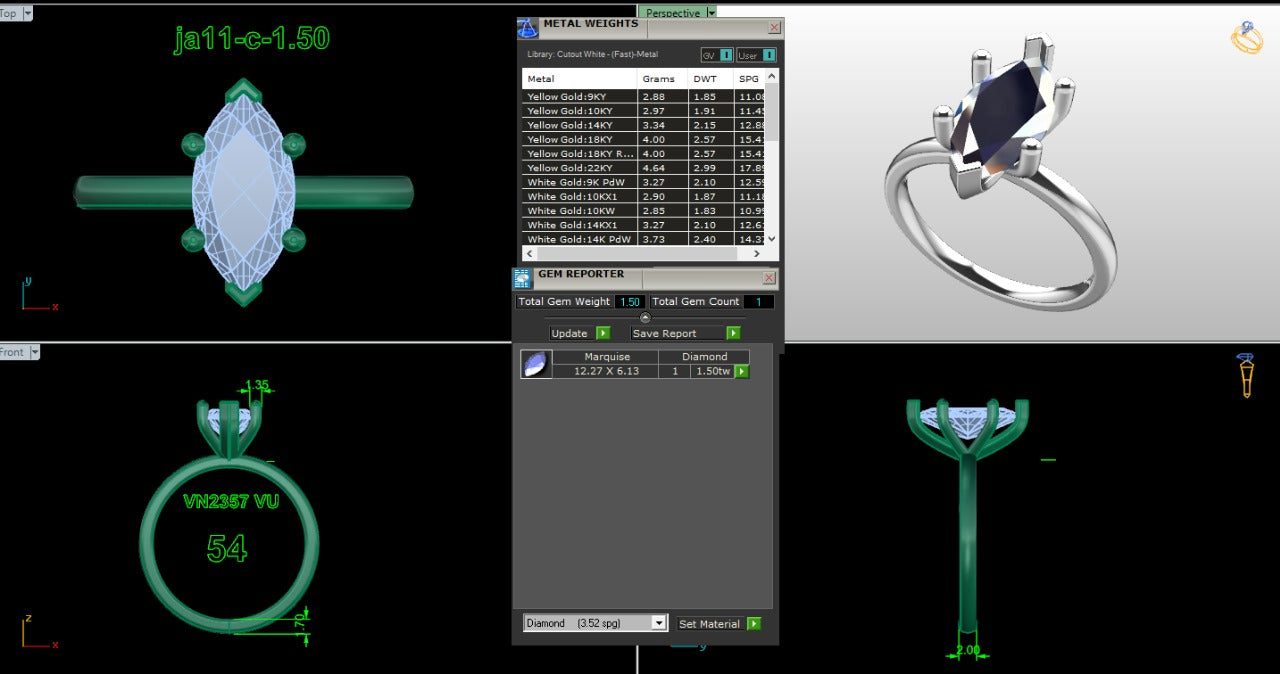The image size is (1280, 674).
Task: Select the White Gold:10KX1 row
Action: 644,196
